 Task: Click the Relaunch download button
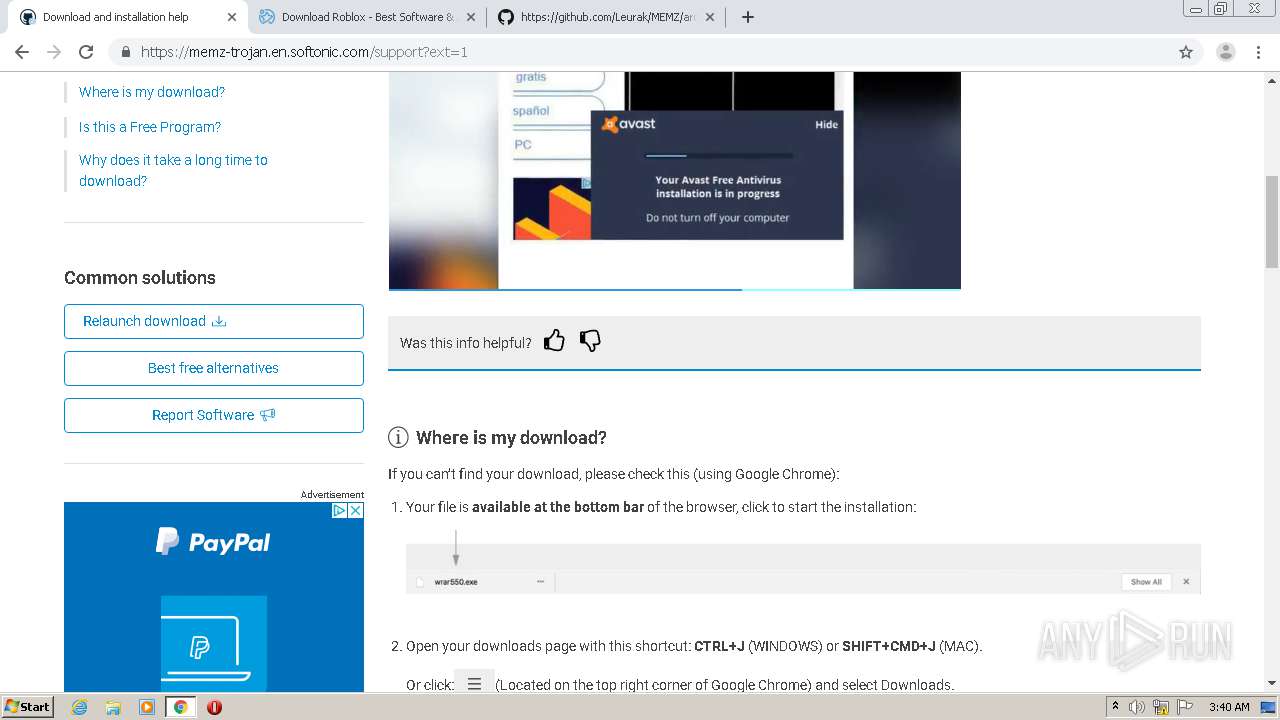click(x=214, y=321)
